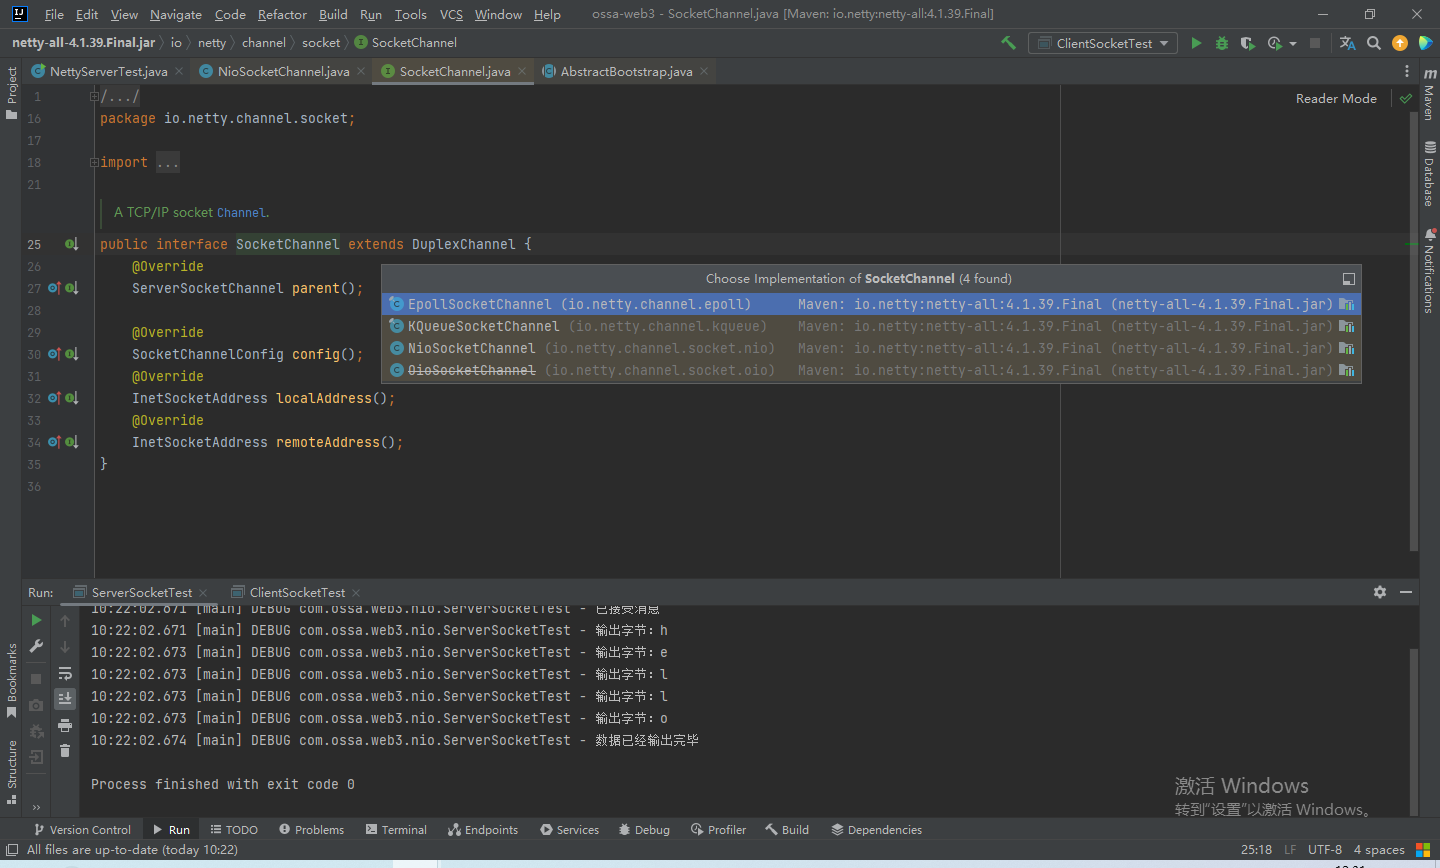1440x868 pixels.
Task: Click the override gutter icon on line 27
Action: pyautogui.click(x=54, y=288)
